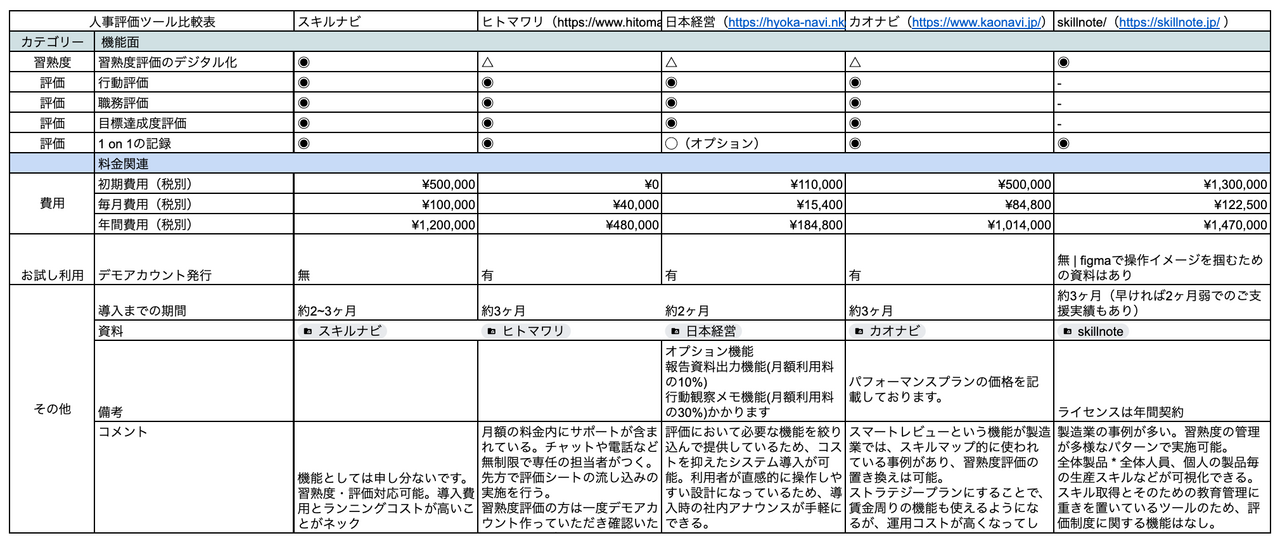
Task: Click the 初期費用（税別） label
Action: click(195, 185)
